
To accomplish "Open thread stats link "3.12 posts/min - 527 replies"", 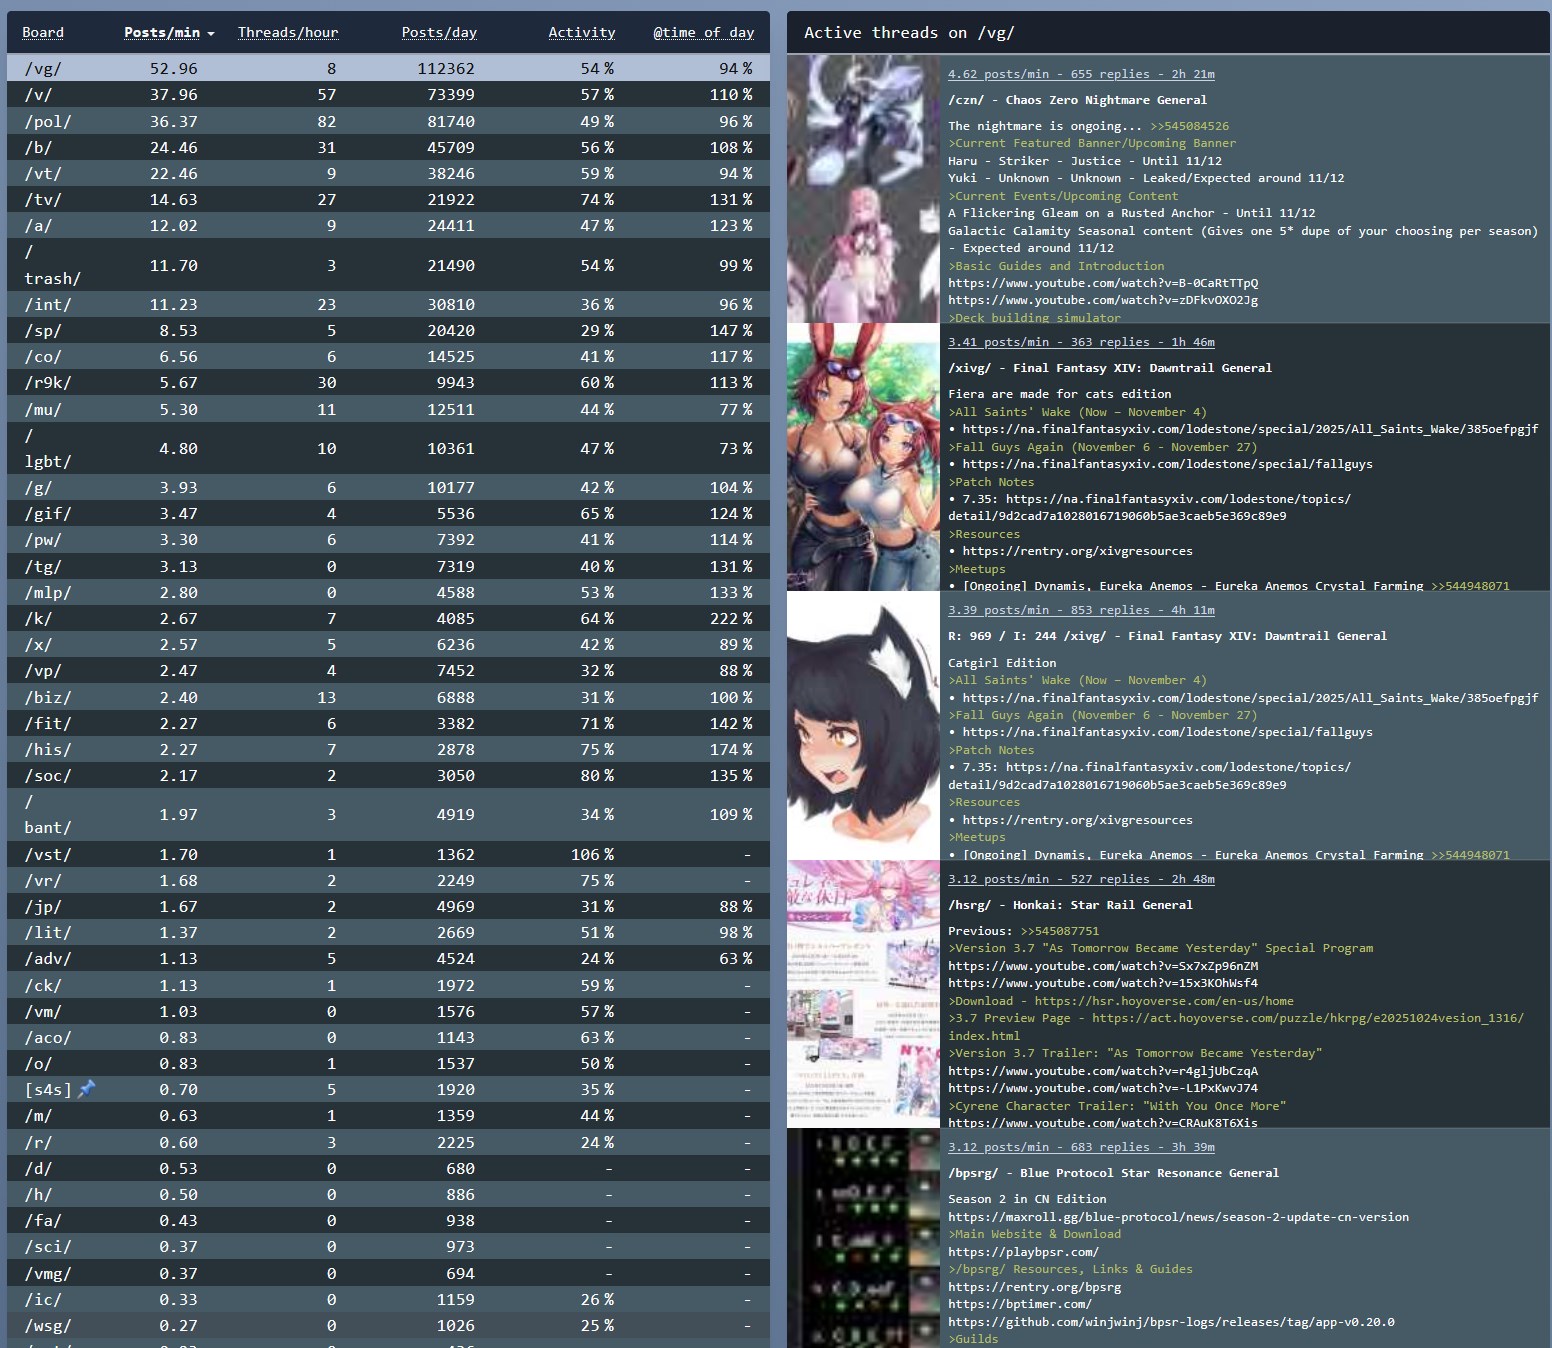I will click(x=1081, y=879).
